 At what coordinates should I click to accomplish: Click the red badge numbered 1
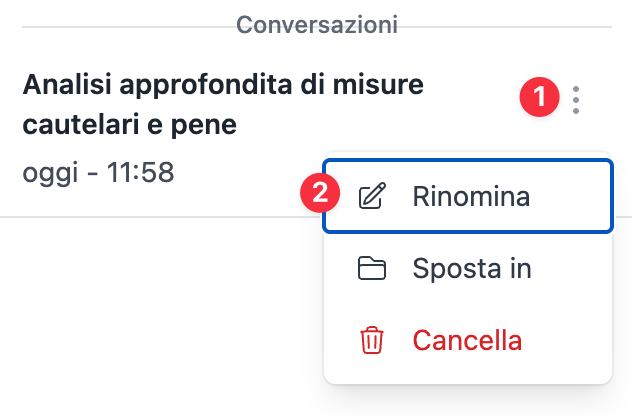539,98
